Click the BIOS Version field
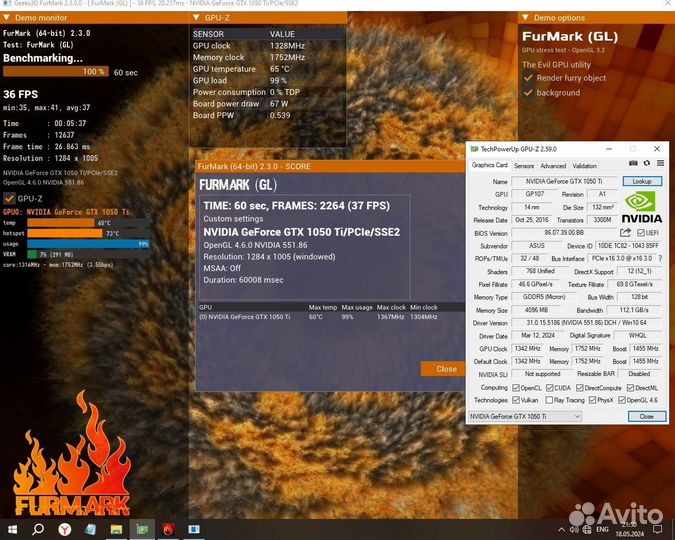675x540 pixels. click(x=564, y=233)
